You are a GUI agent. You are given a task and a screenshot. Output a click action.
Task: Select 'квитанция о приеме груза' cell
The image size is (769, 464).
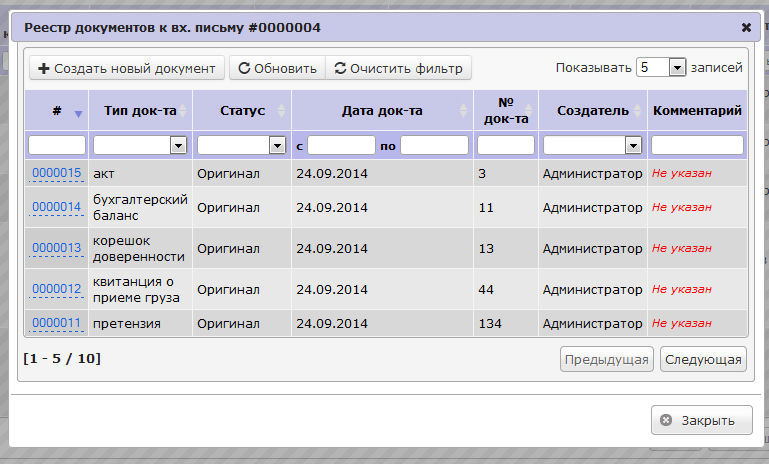[x=140, y=289]
